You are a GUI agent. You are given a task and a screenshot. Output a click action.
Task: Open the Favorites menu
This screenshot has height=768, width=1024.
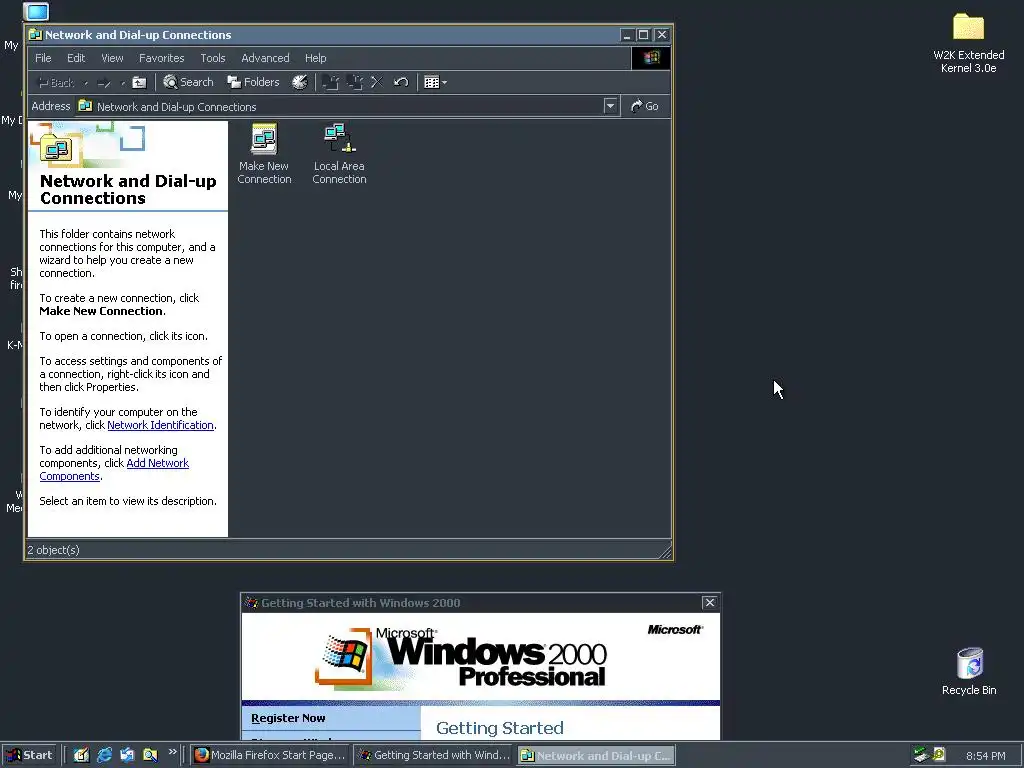(x=161, y=58)
